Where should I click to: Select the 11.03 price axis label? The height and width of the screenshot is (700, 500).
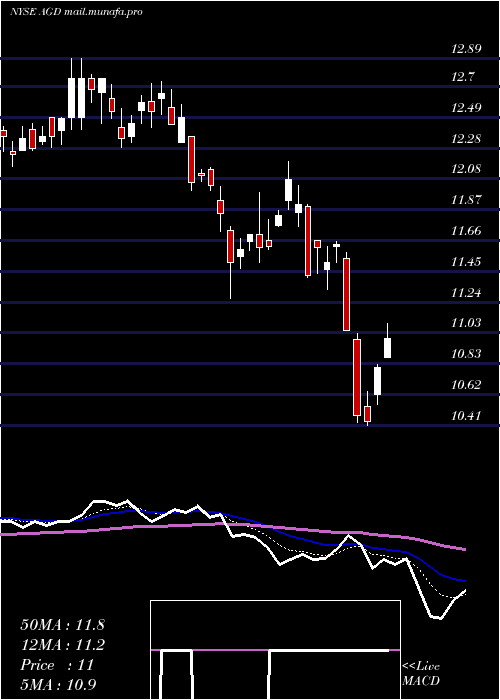tap(466, 323)
